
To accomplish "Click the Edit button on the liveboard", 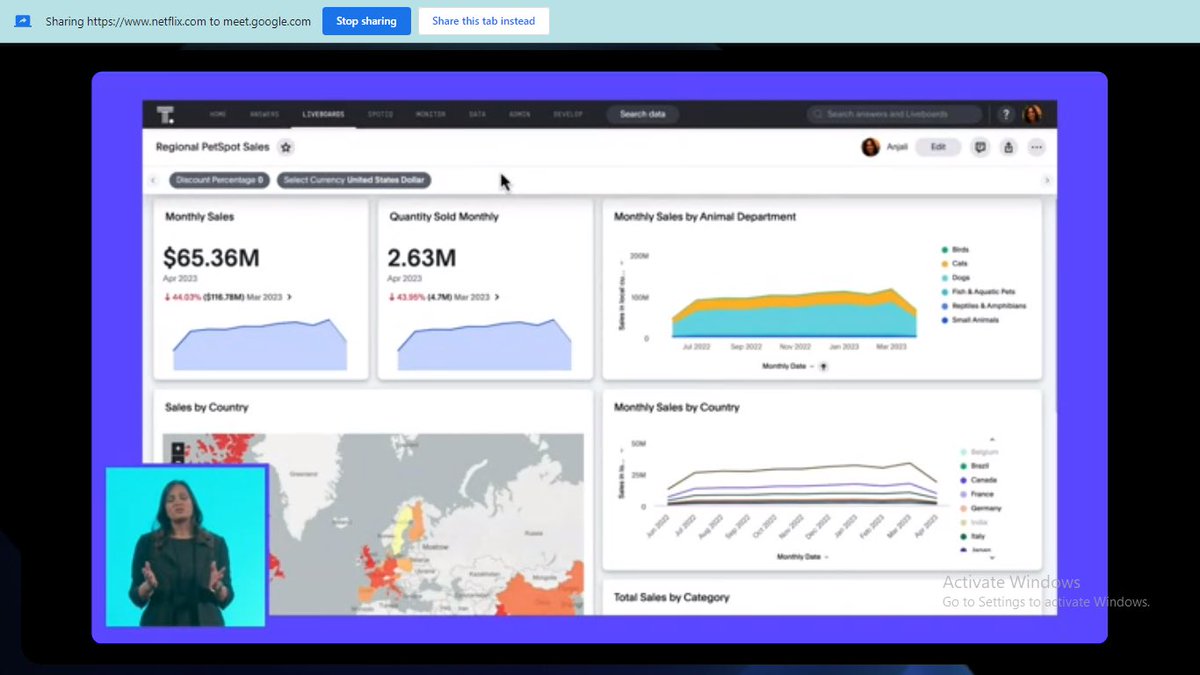I will pyautogui.click(x=938, y=147).
